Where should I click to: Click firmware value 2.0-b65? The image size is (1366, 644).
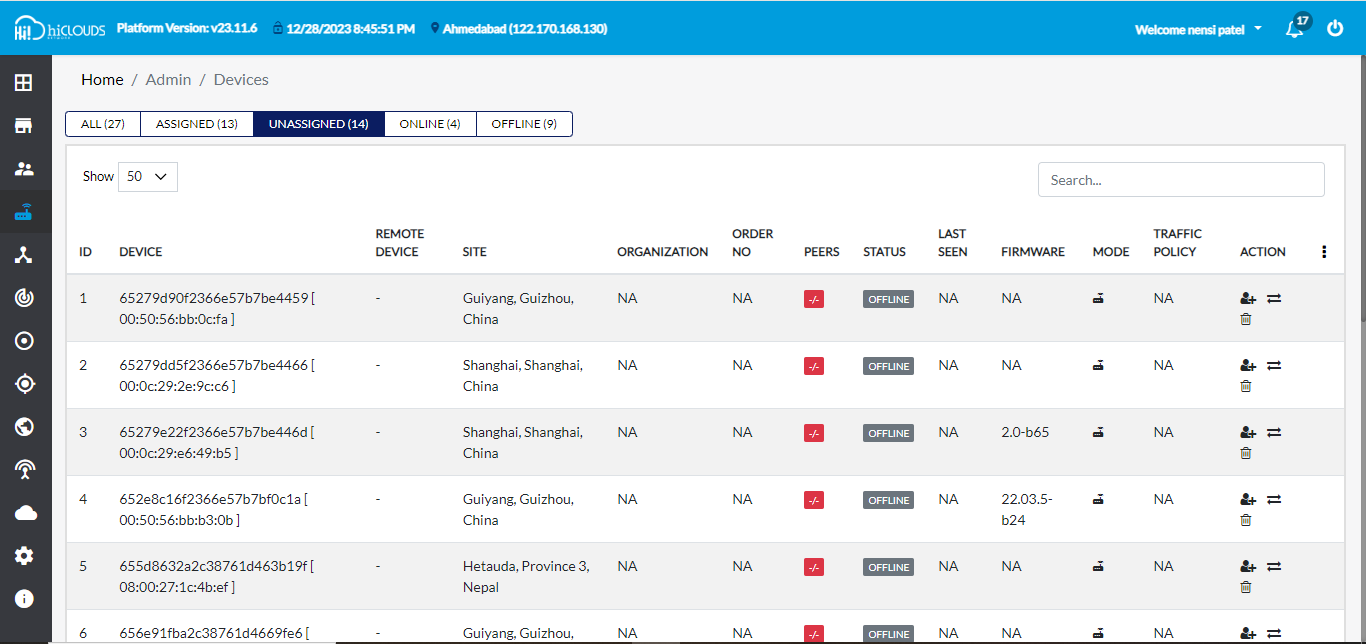pos(1025,432)
